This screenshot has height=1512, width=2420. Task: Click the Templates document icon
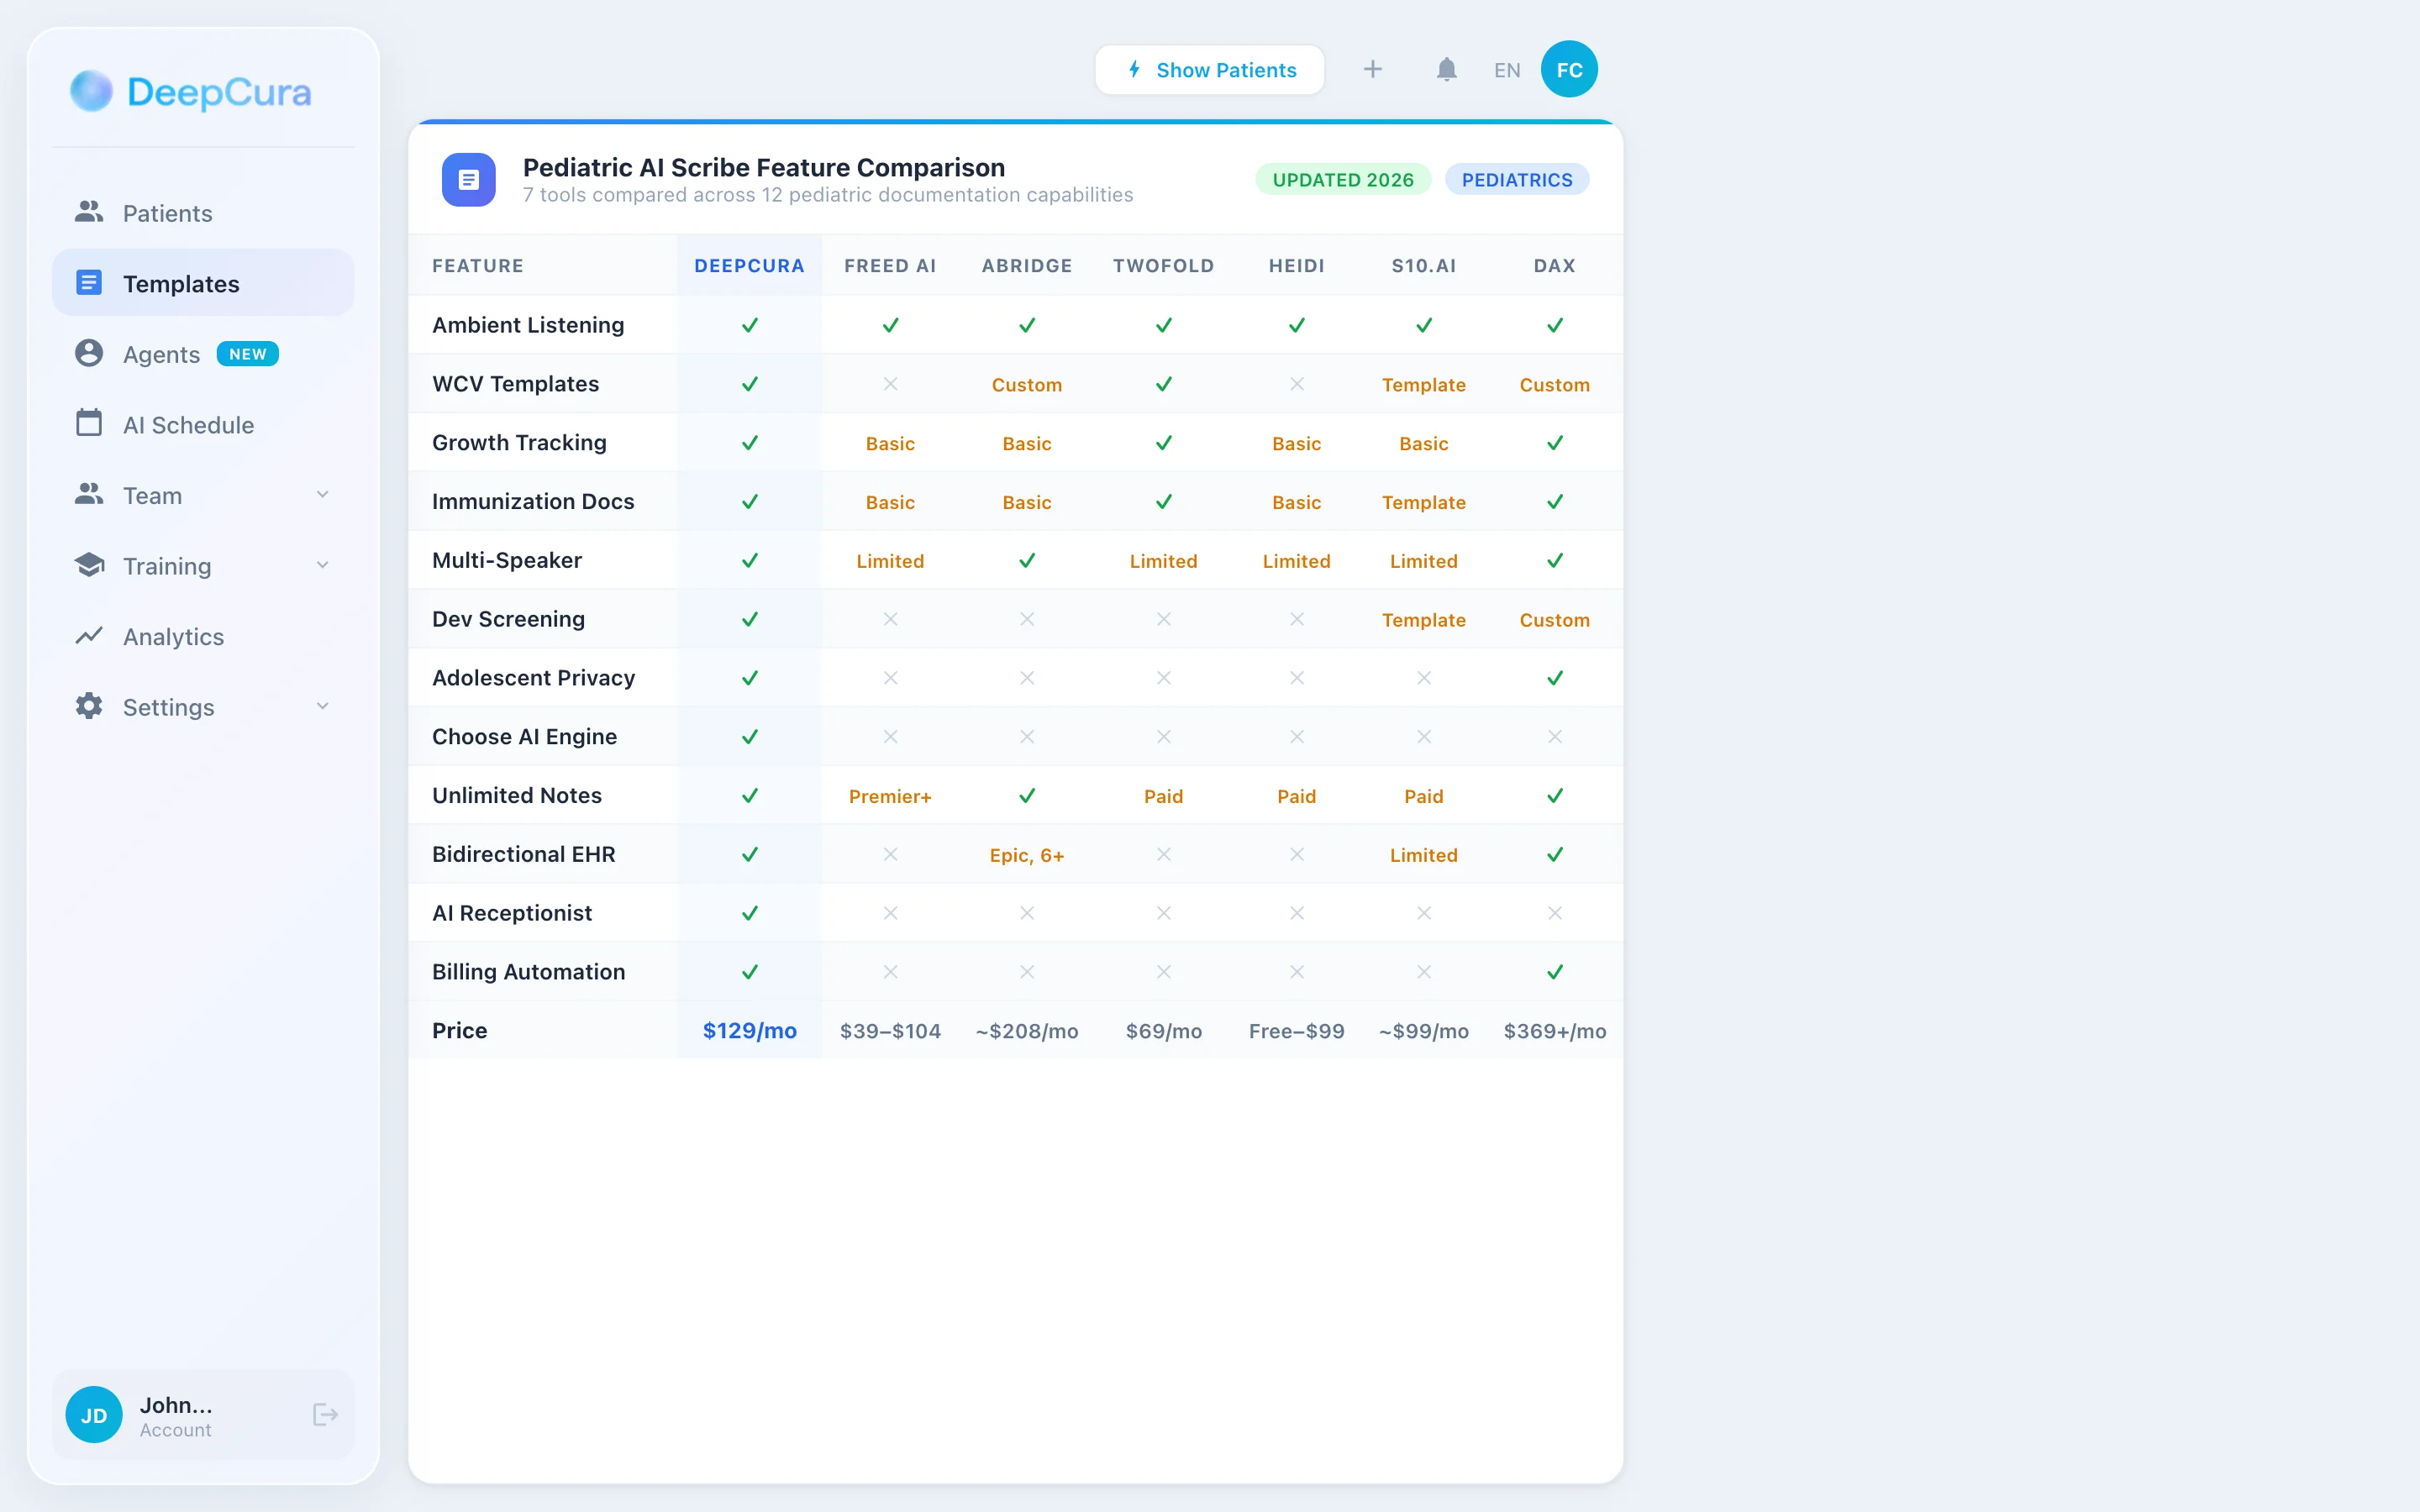coord(89,282)
